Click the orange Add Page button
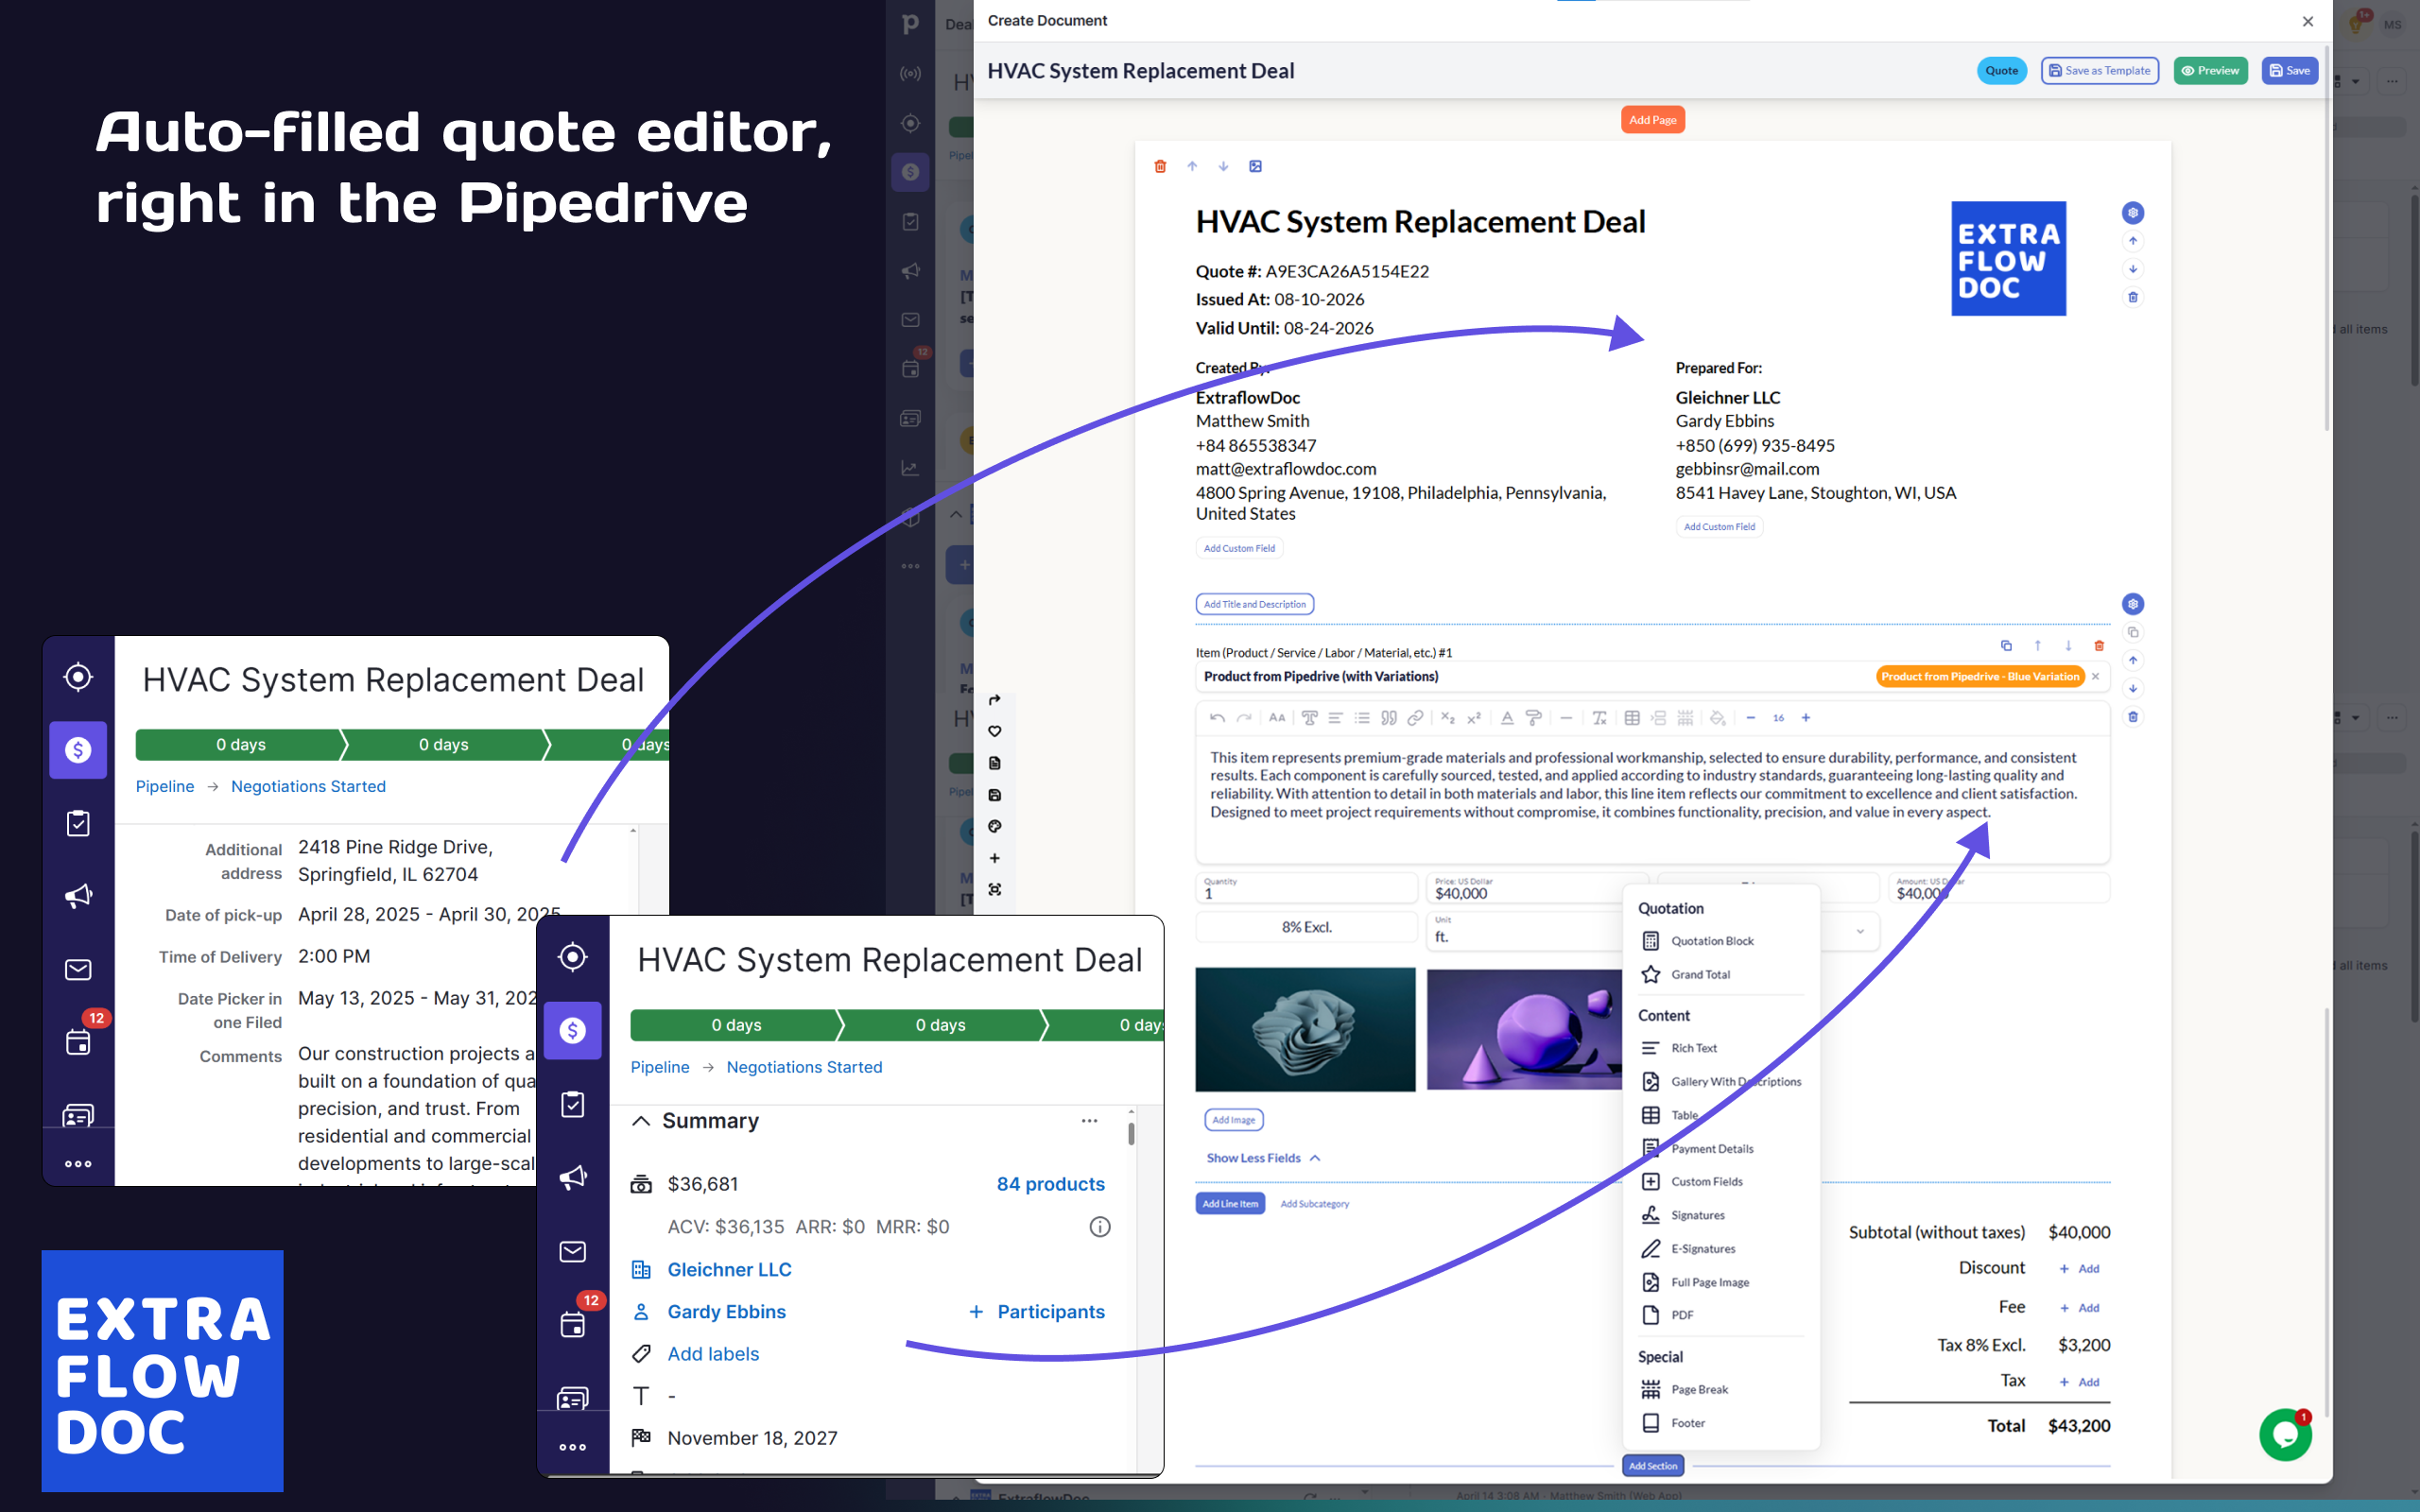The image size is (2420, 1512). point(1652,119)
